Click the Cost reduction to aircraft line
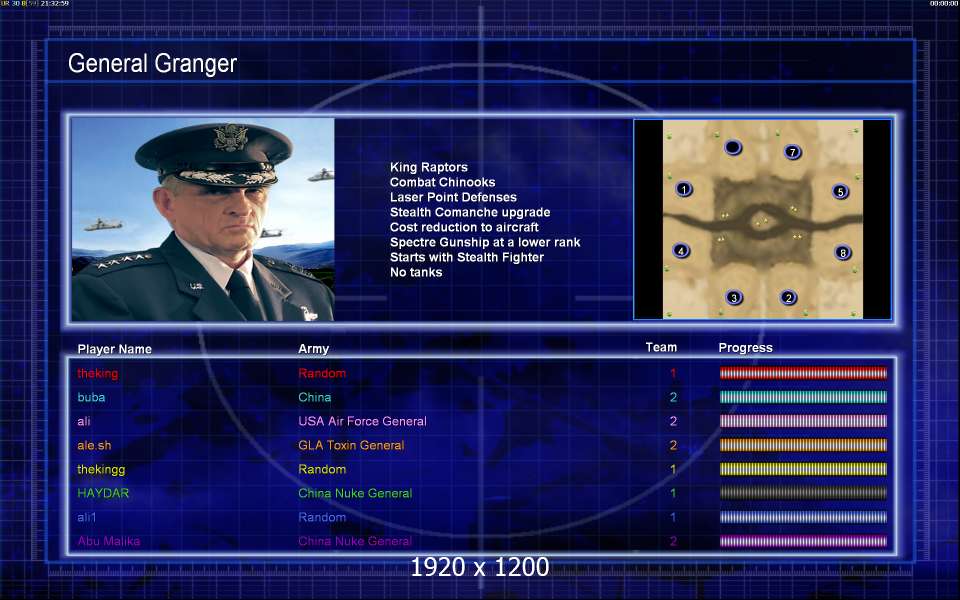The width and height of the screenshot is (960, 600). click(464, 227)
